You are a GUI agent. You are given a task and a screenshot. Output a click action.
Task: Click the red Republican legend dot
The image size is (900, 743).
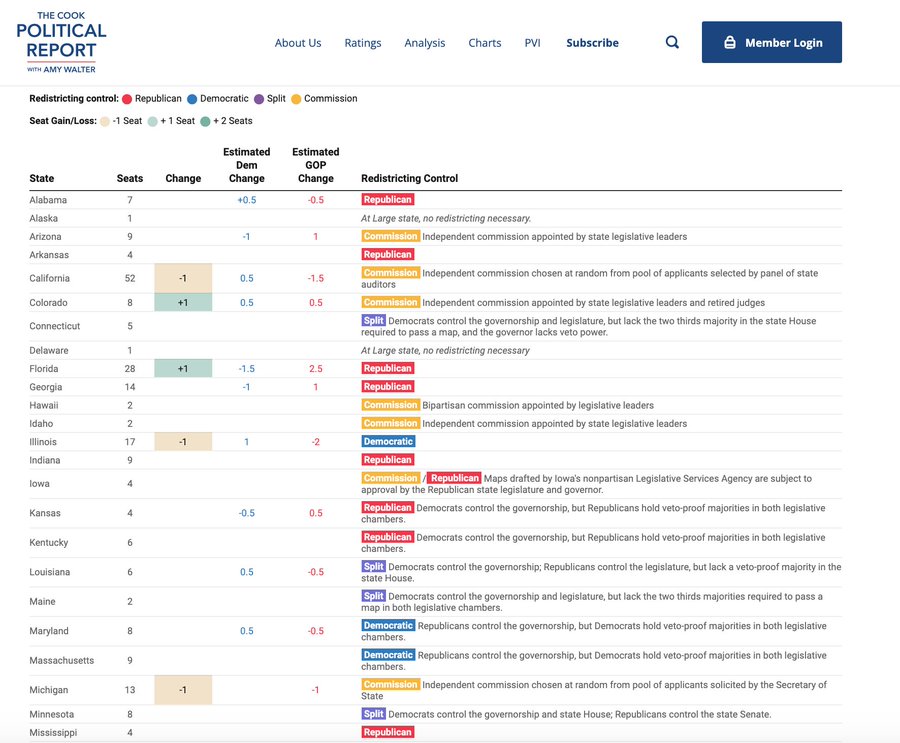(x=127, y=99)
